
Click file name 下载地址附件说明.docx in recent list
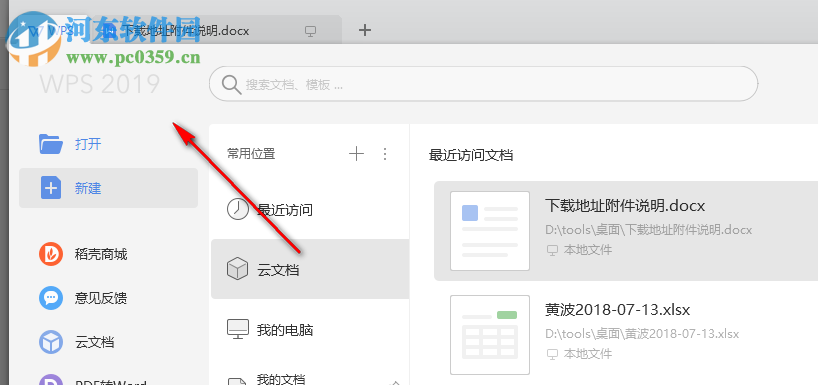[x=625, y=206]
